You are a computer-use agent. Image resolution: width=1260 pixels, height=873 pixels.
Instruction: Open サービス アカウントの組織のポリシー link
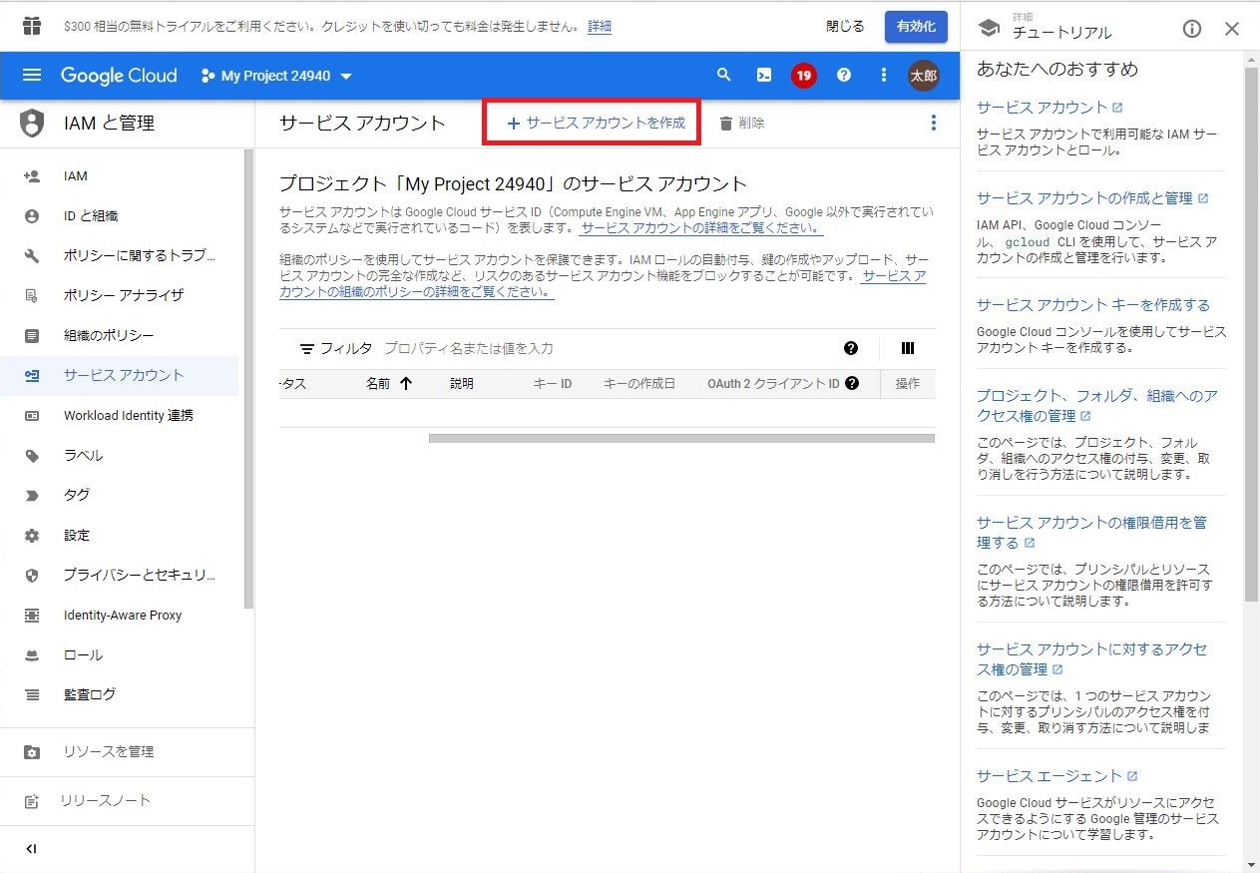click(x=602, y=283)
